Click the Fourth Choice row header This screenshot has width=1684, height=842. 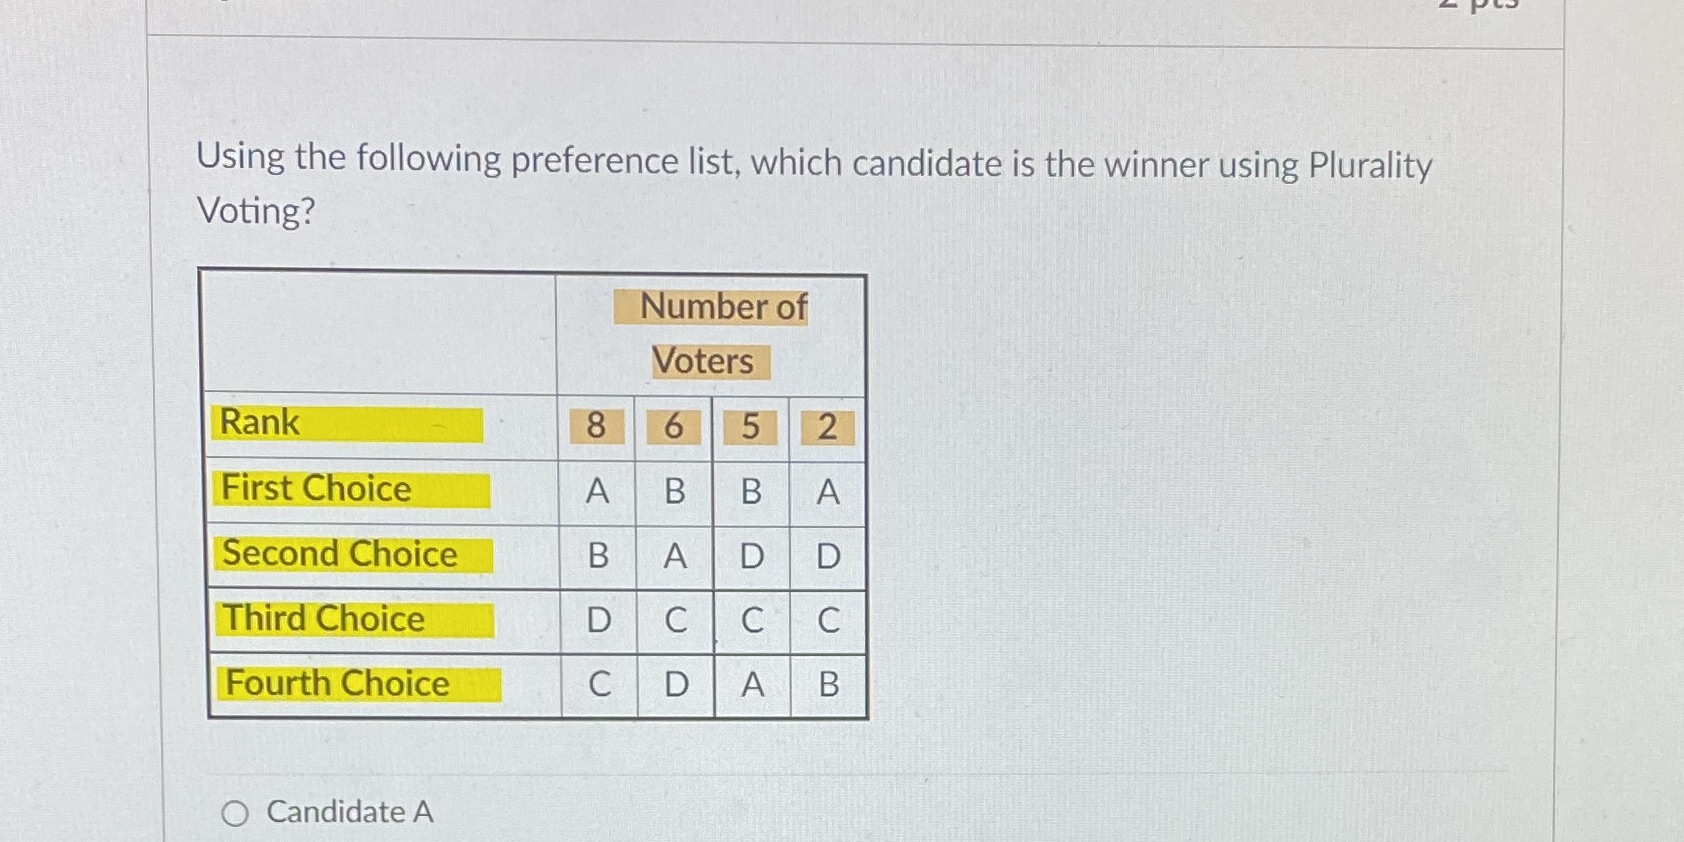click(355, 683)
